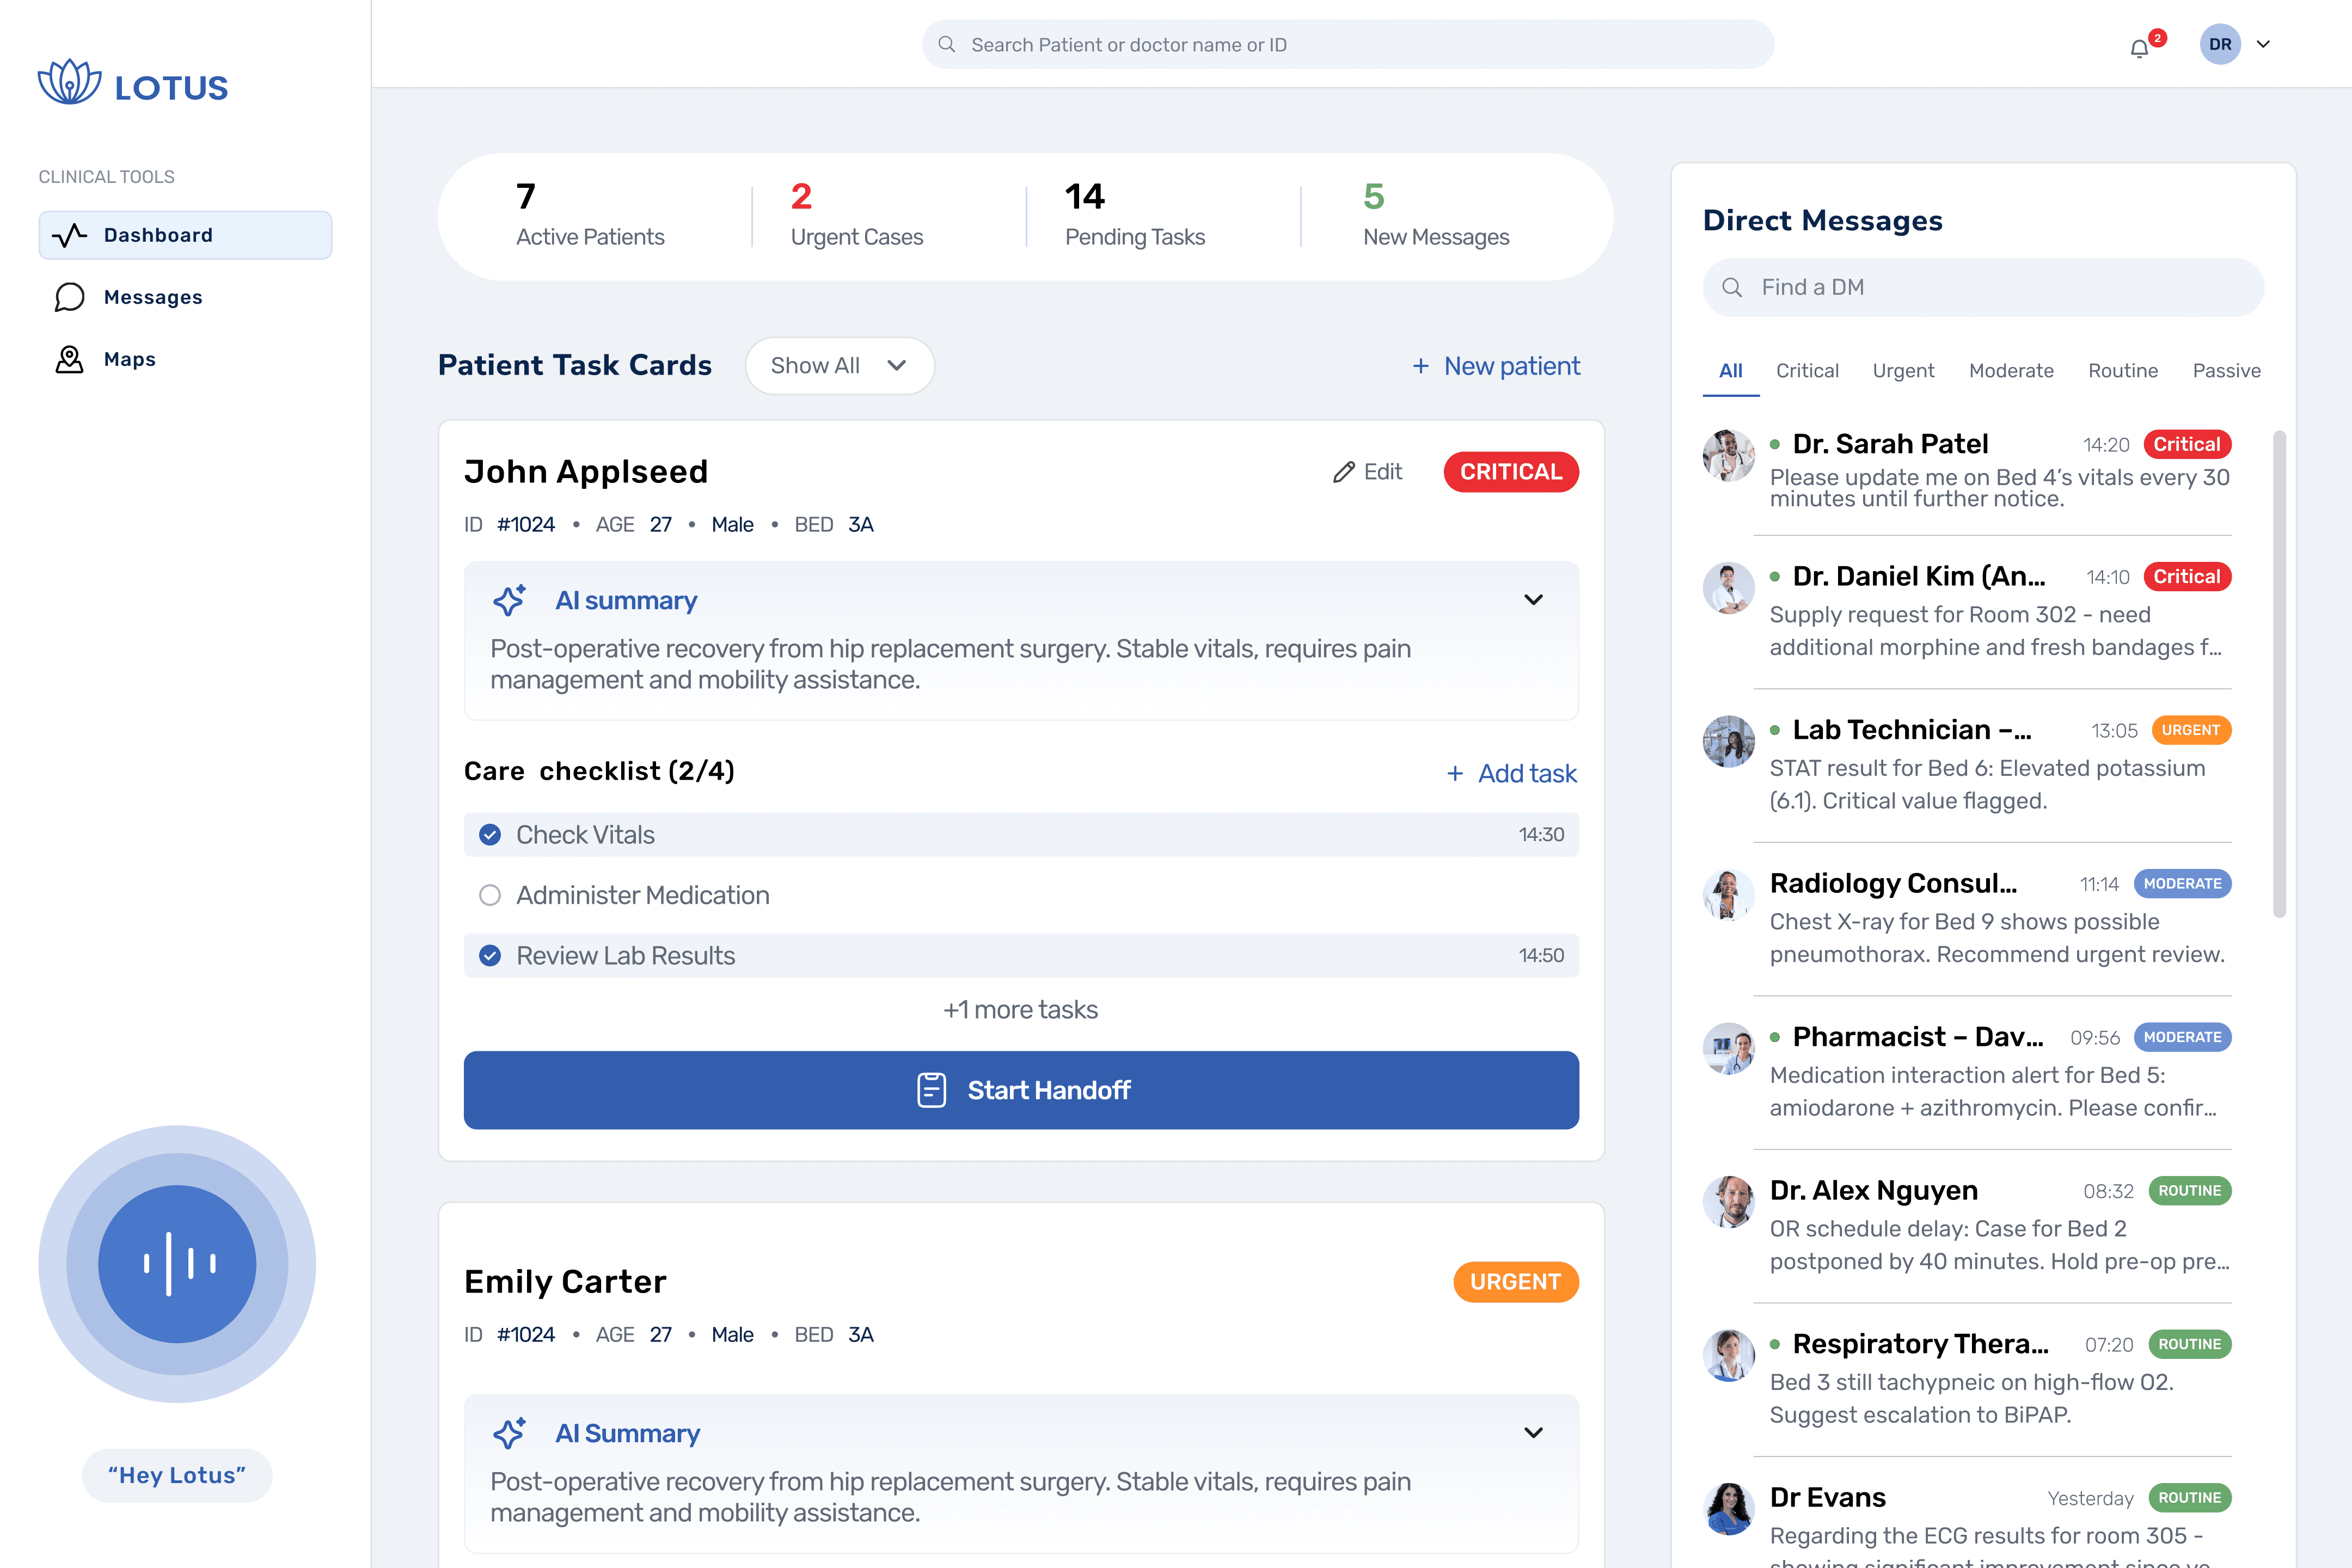Click the AI sparkle icon in John Applseed summary
This screenshot has width=2352, height=1568.
[509, 600]
